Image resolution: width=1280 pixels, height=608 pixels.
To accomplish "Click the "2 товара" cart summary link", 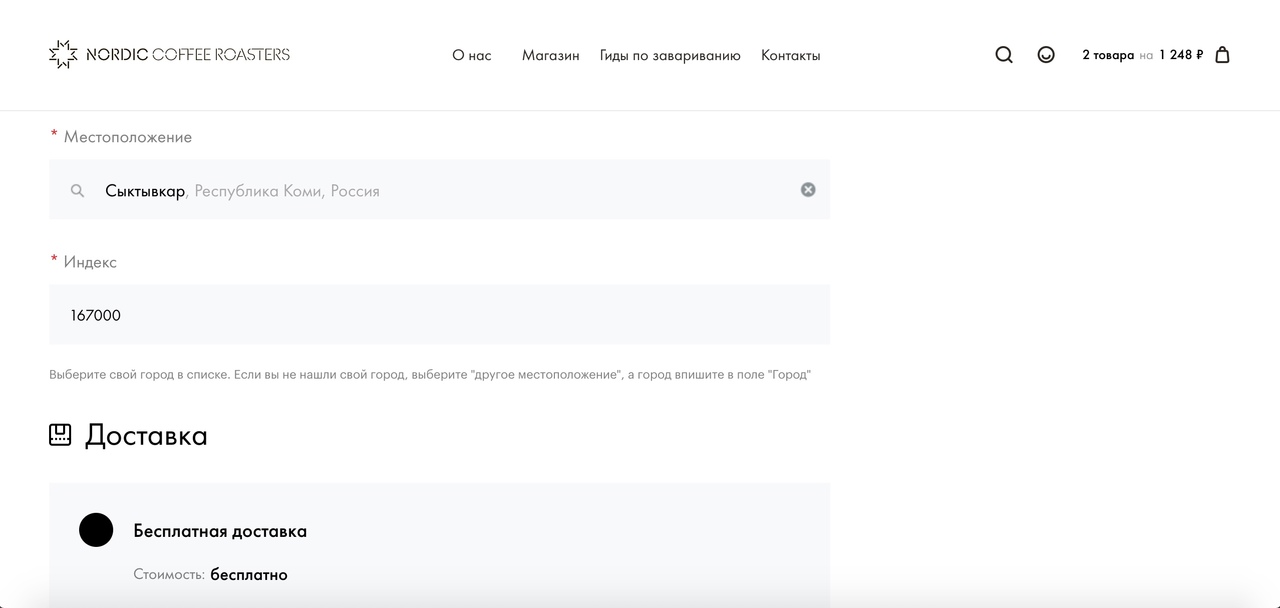I will pos(1108,55).
